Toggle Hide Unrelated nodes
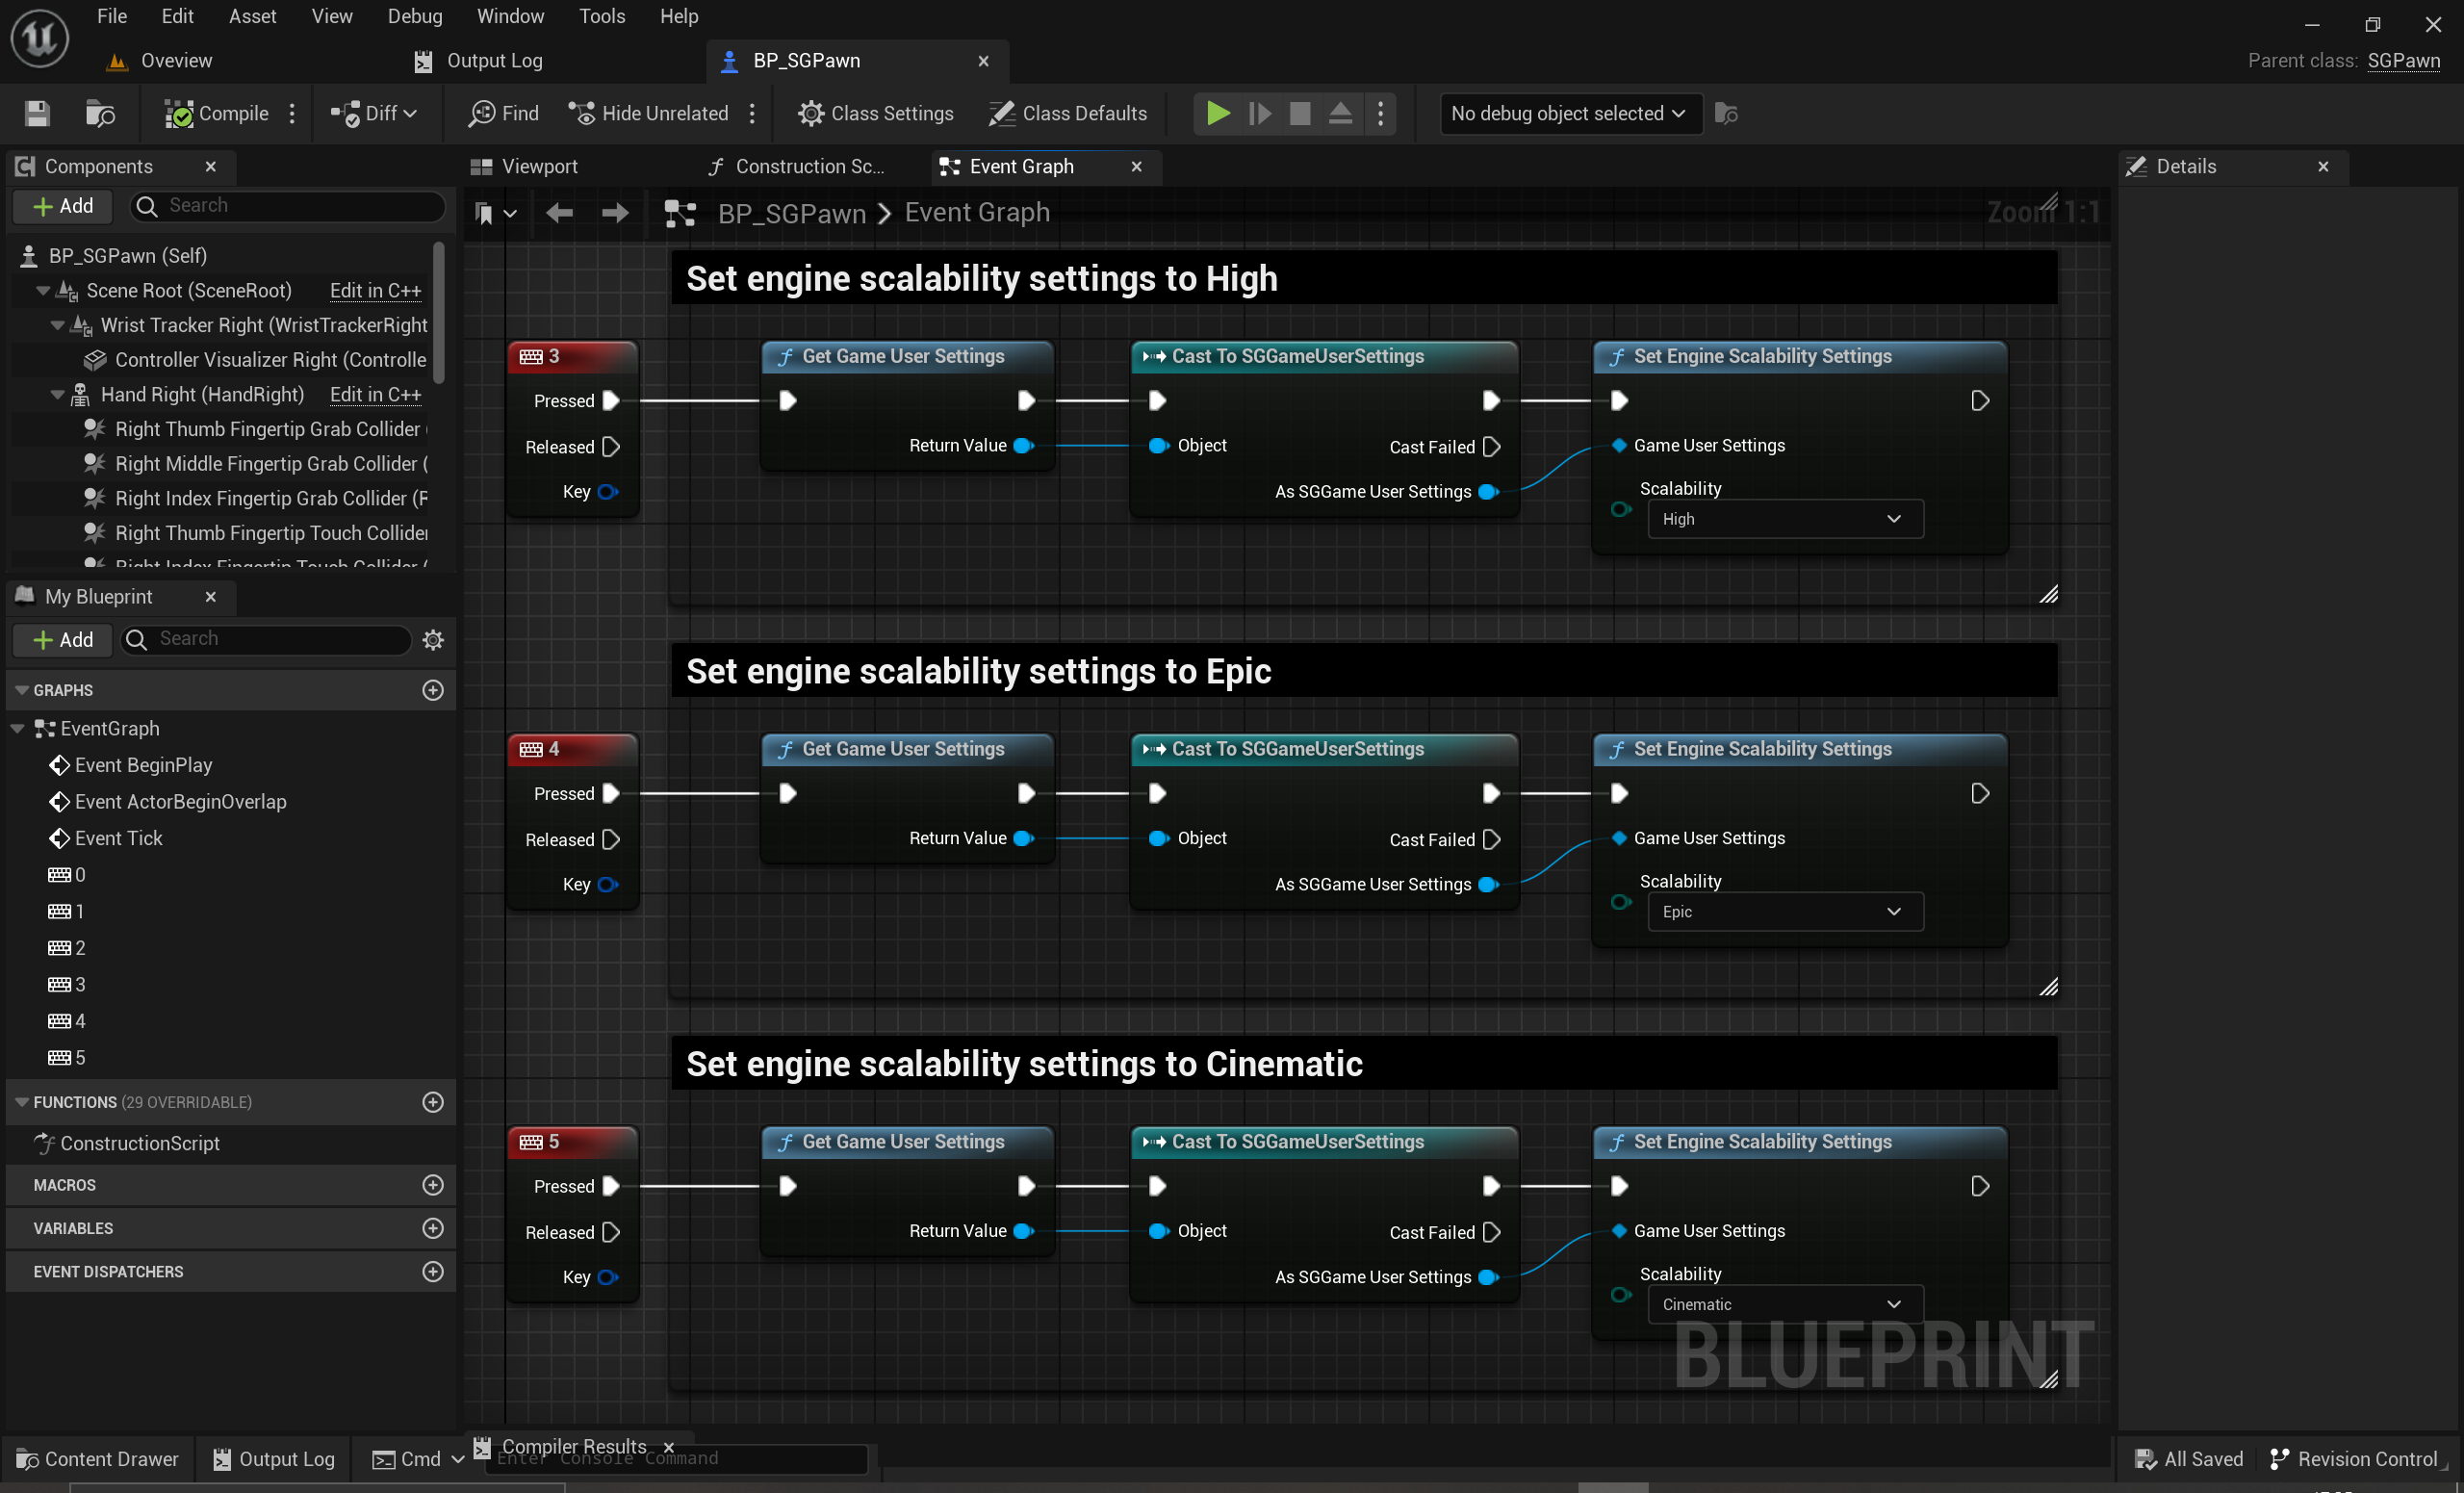 [x=648, y=113]
